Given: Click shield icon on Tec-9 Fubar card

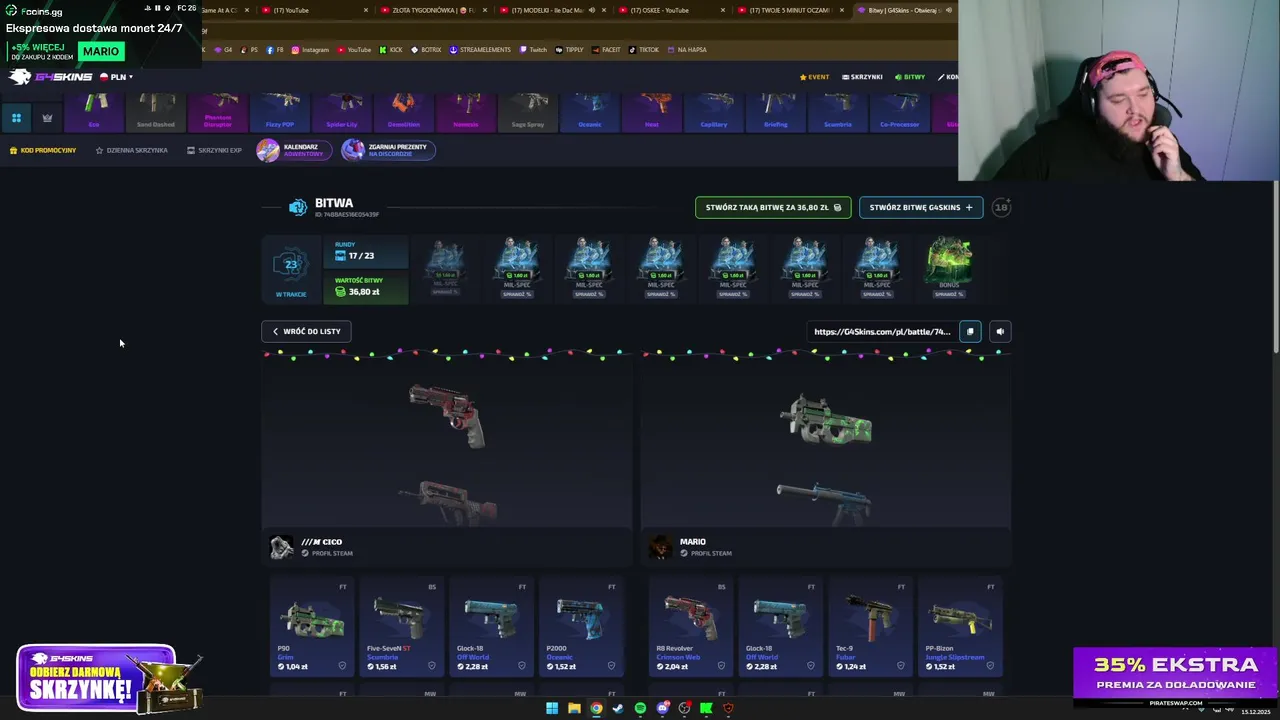Looking at the screenshot, I should coord(901,666).
